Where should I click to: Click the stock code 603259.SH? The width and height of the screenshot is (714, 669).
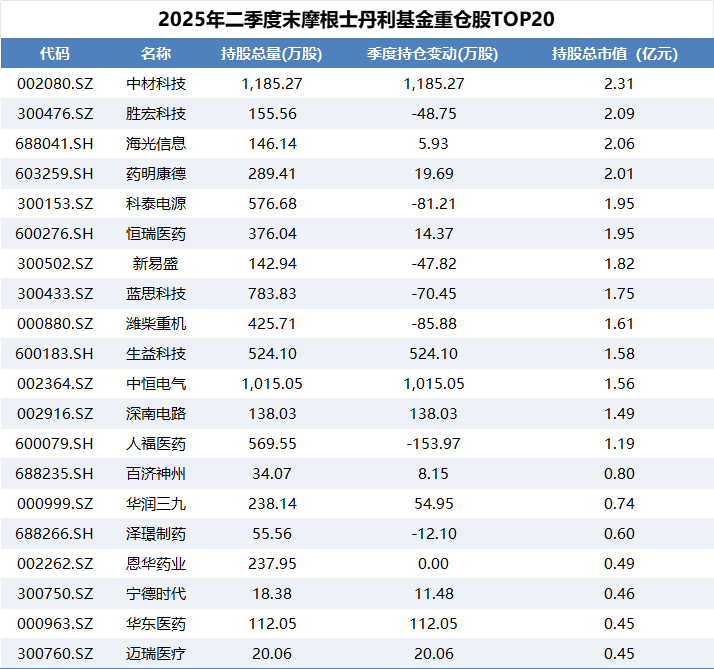point(55,174)
